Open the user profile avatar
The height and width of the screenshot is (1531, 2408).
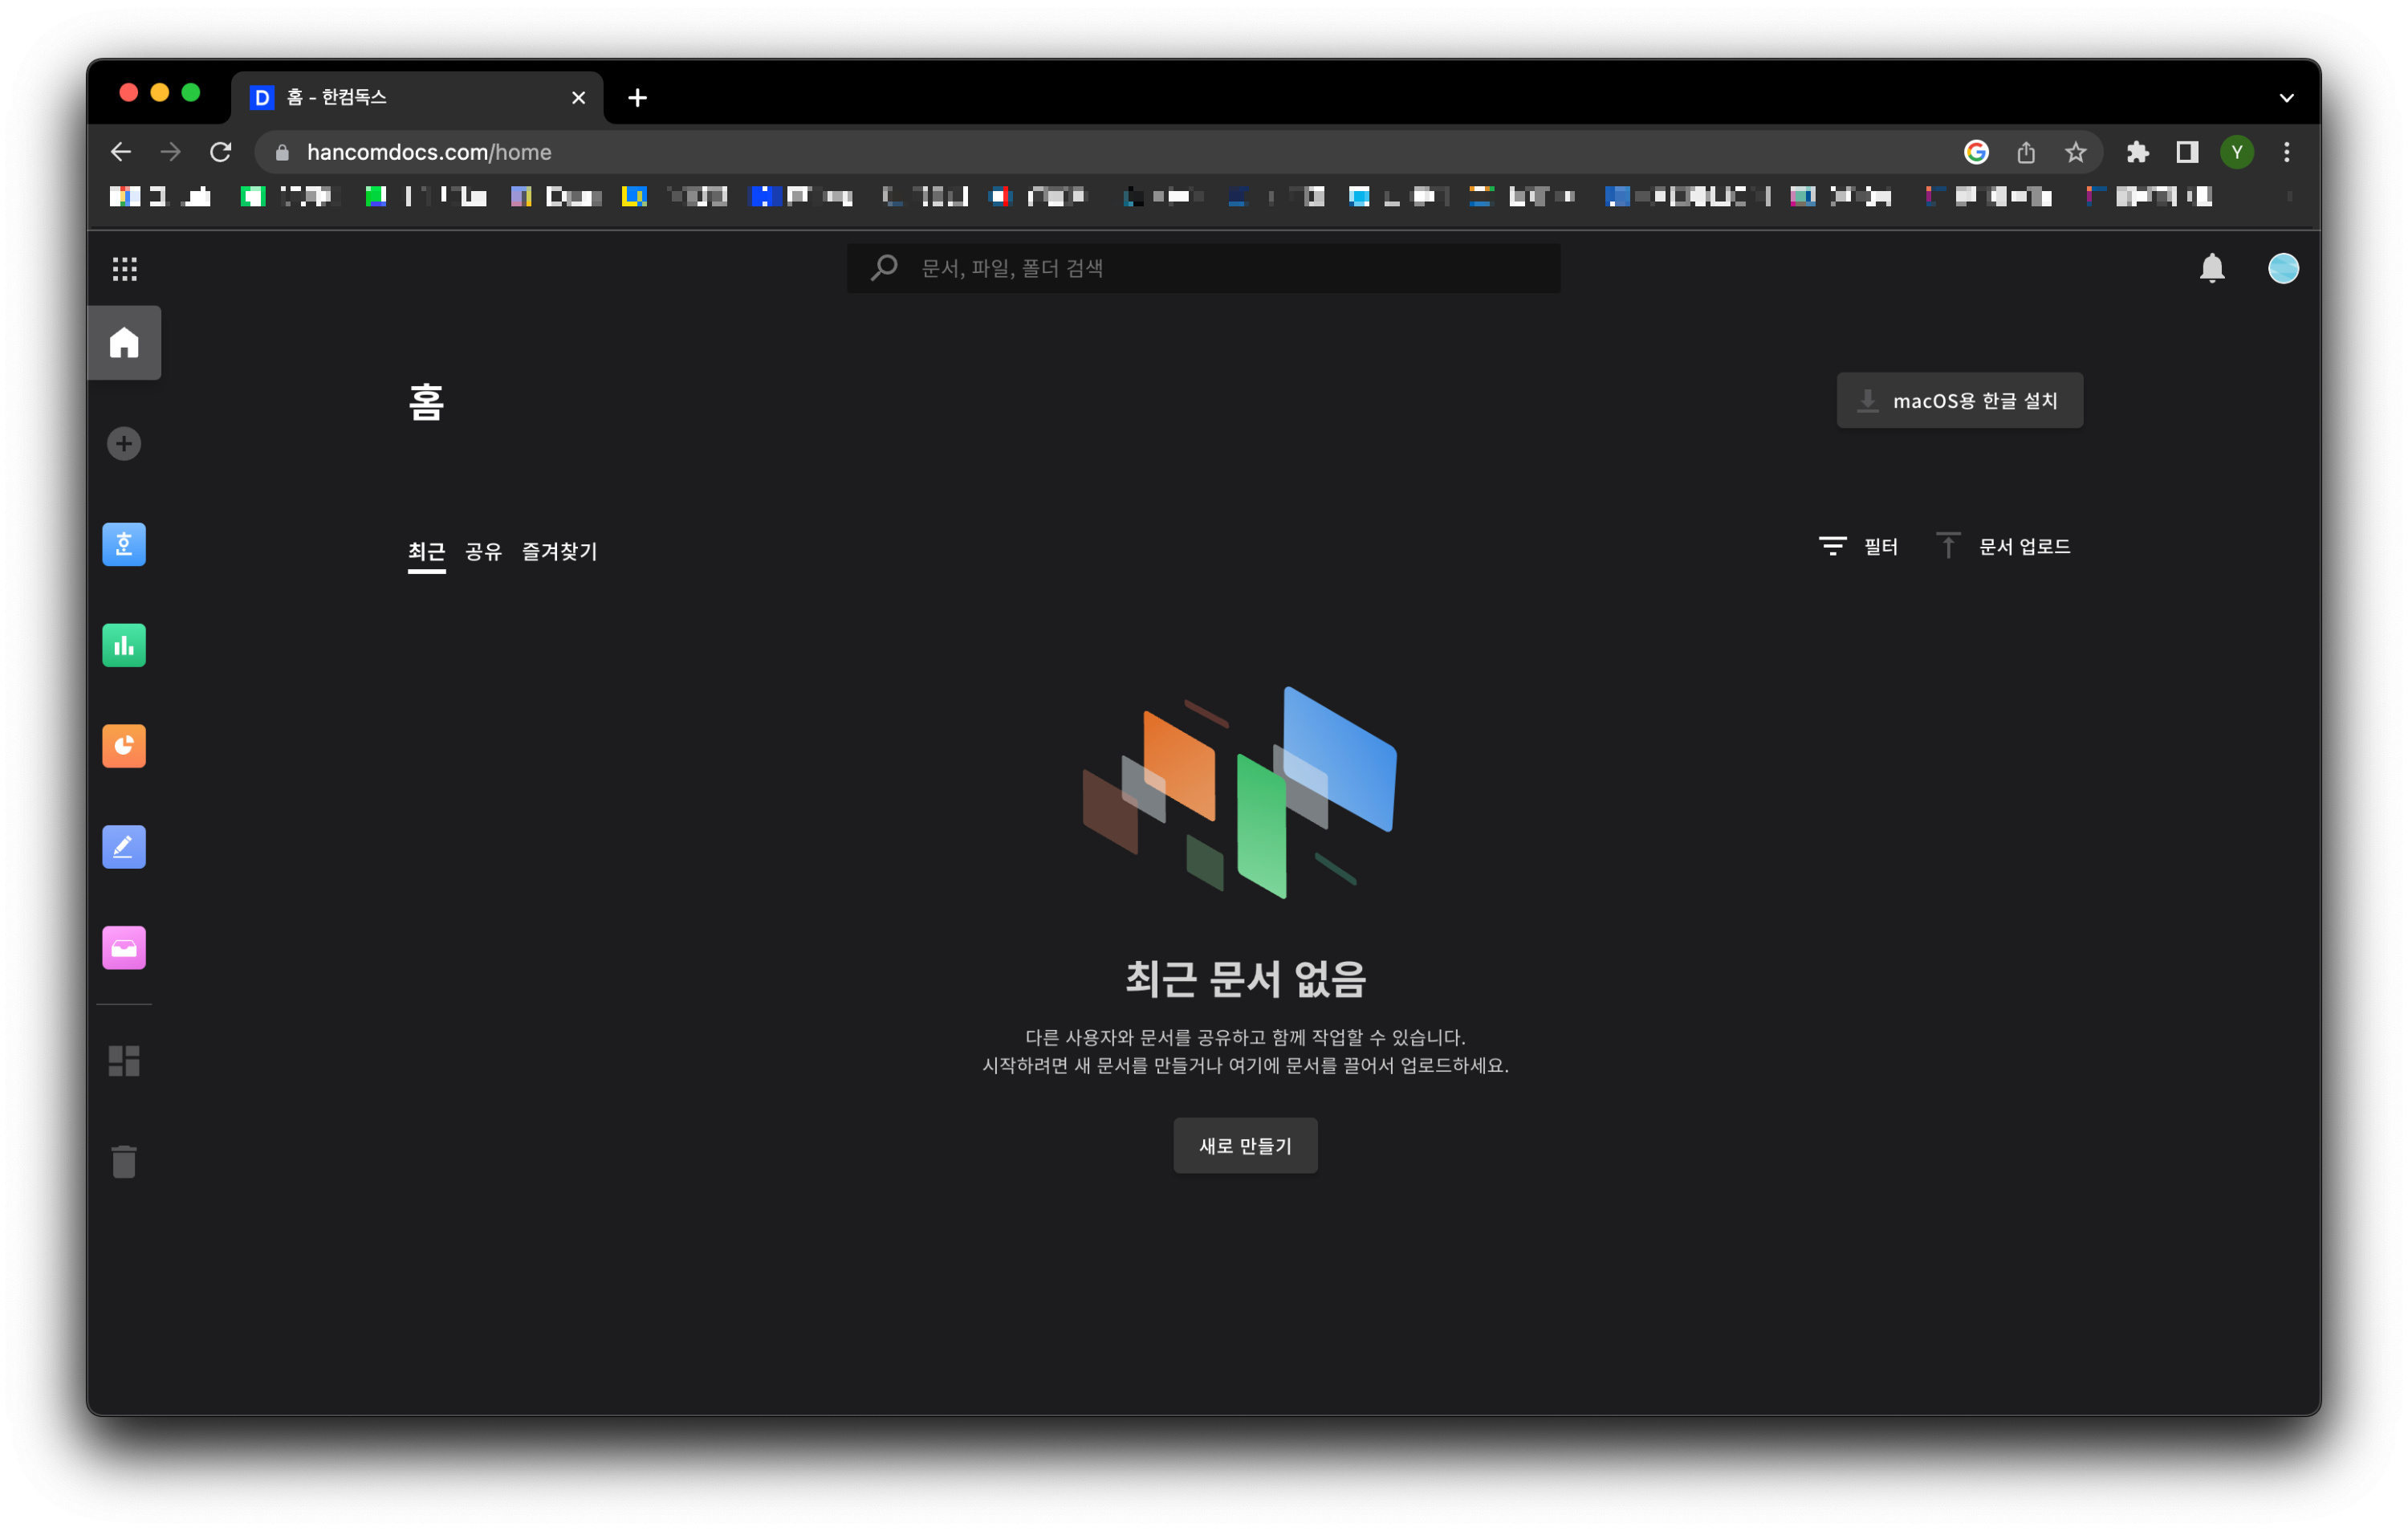point(2283,268)
